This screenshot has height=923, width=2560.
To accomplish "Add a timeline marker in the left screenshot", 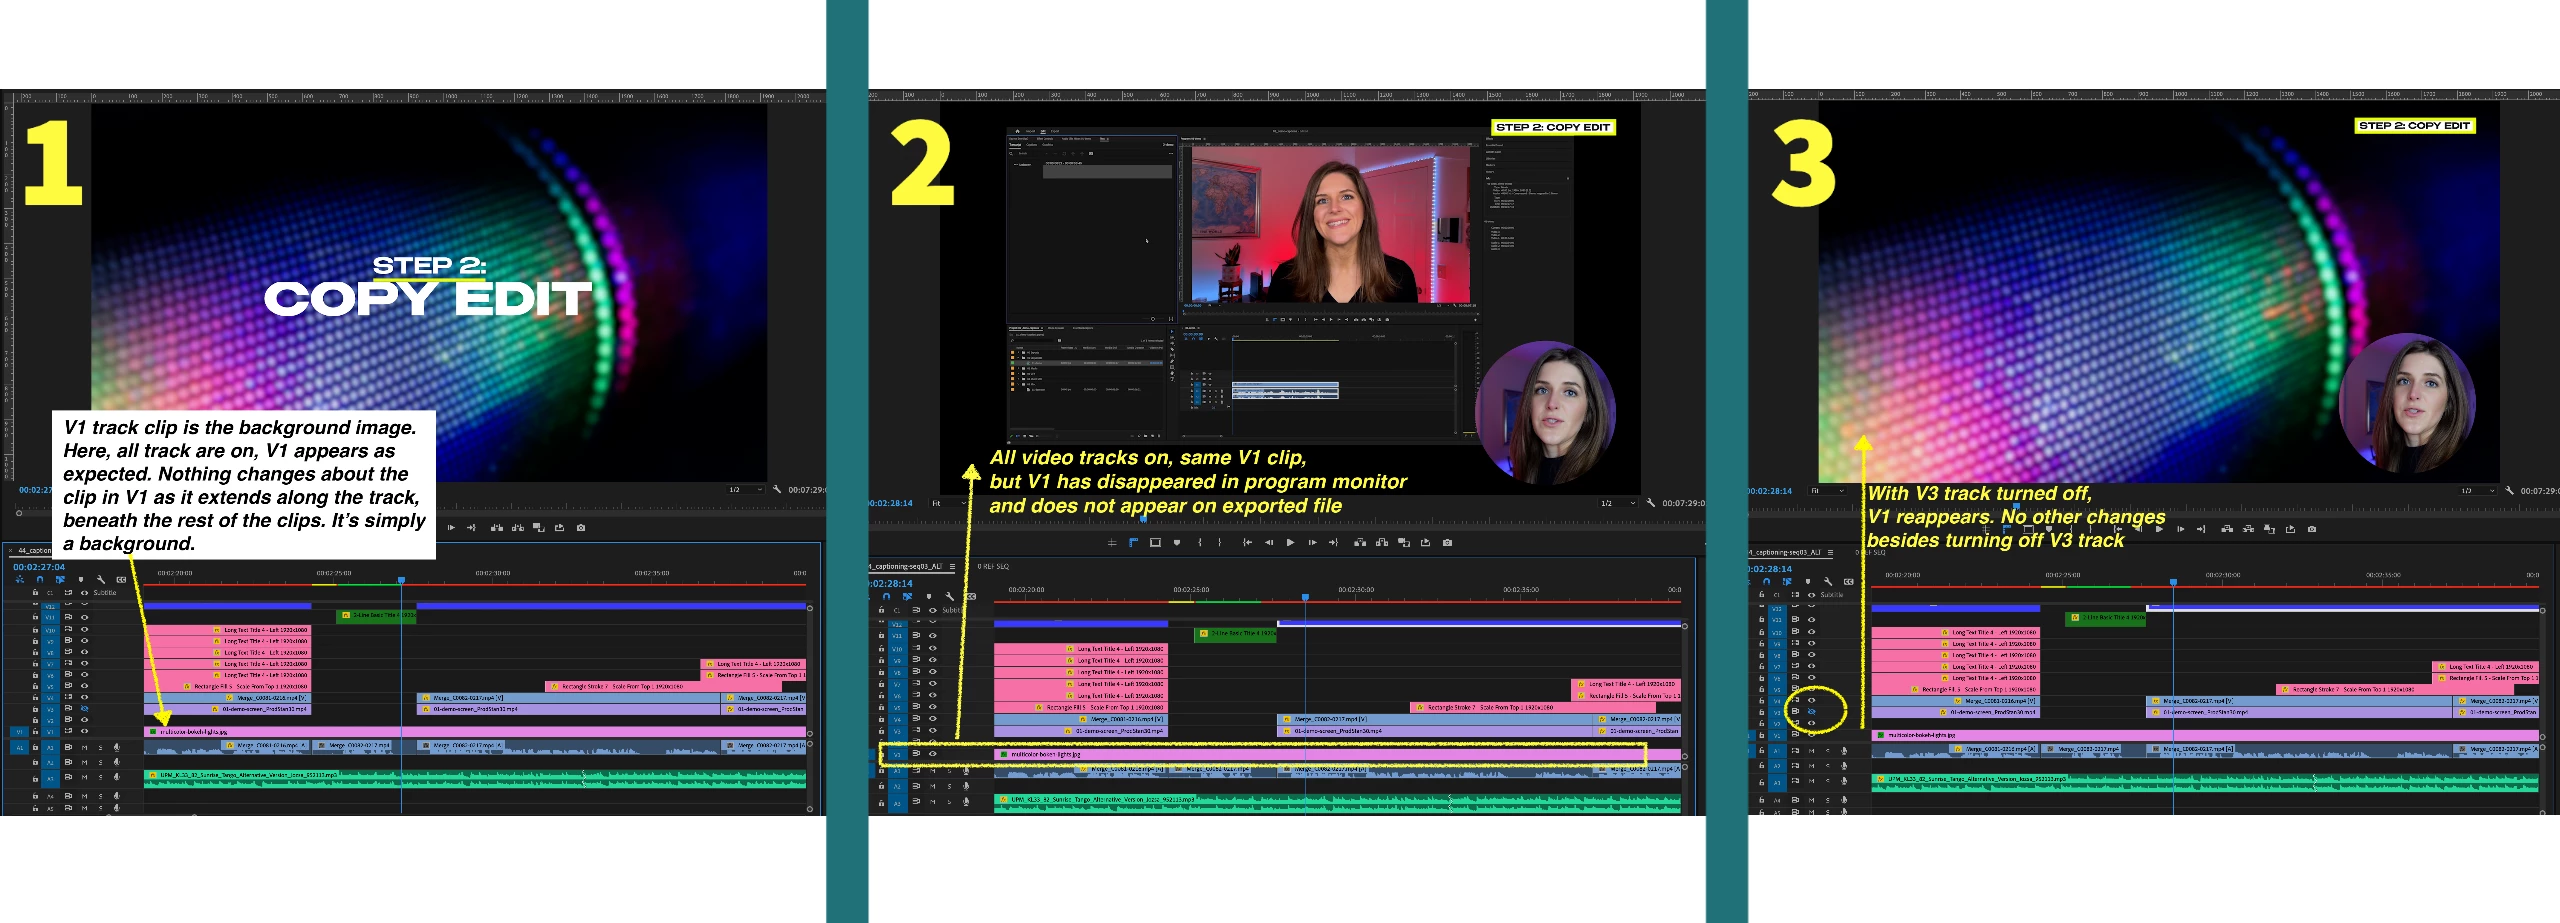I will 81,580.
